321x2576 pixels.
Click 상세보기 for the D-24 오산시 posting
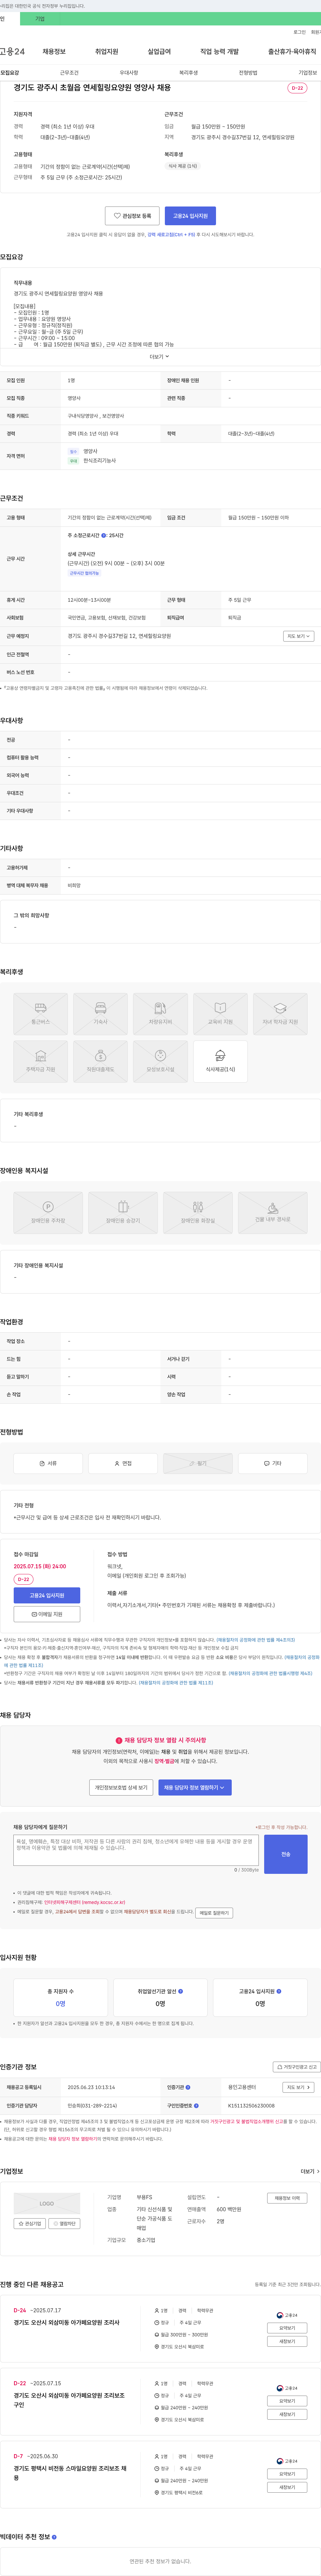coord(287,2328)
